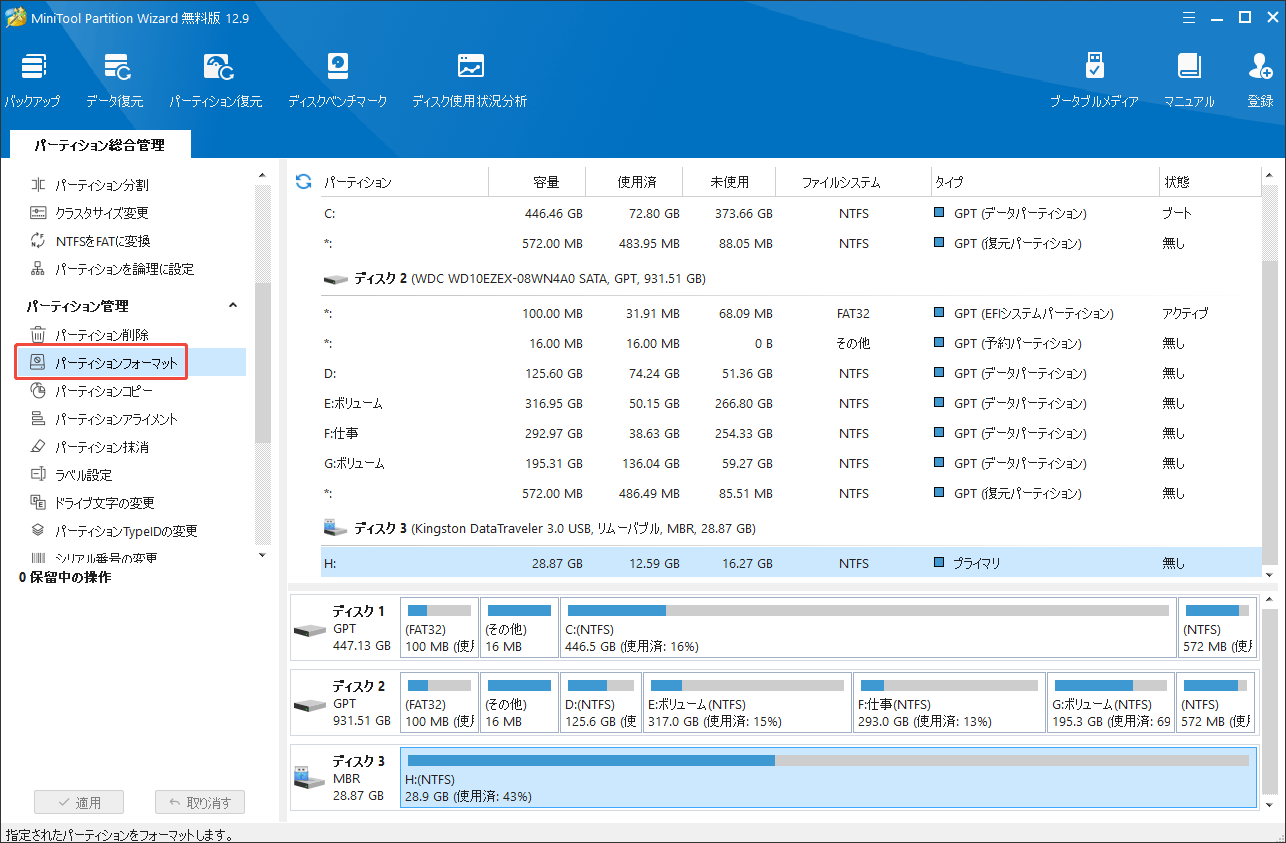Viewport: 1286px width, 843px height.
Task: Select the H: partition row
Action: (790, 563)
